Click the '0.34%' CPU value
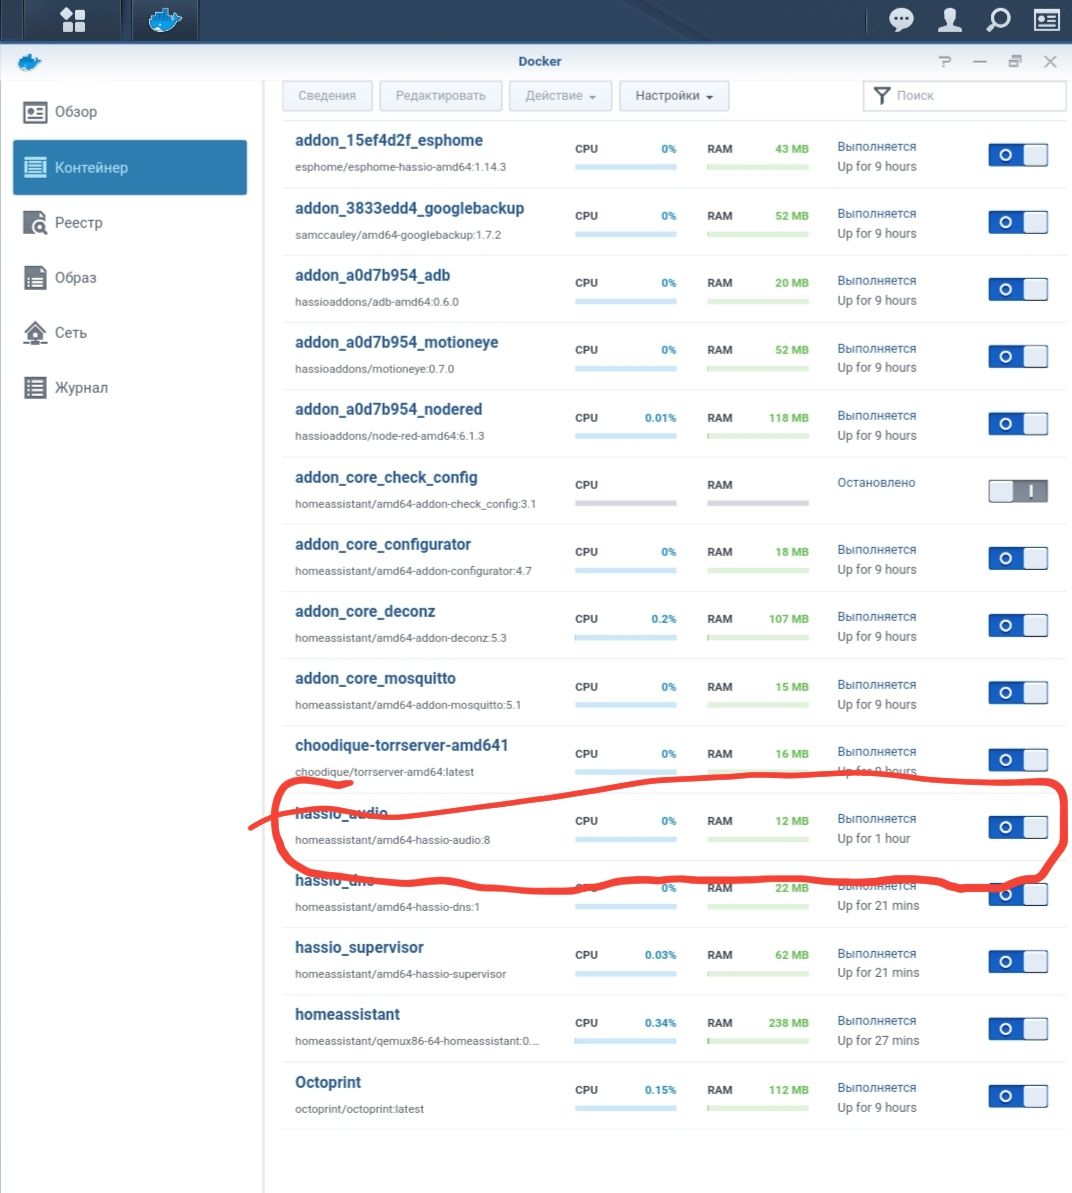Viewport: 1072px width, 1193px height. [x=660, y=1023]
